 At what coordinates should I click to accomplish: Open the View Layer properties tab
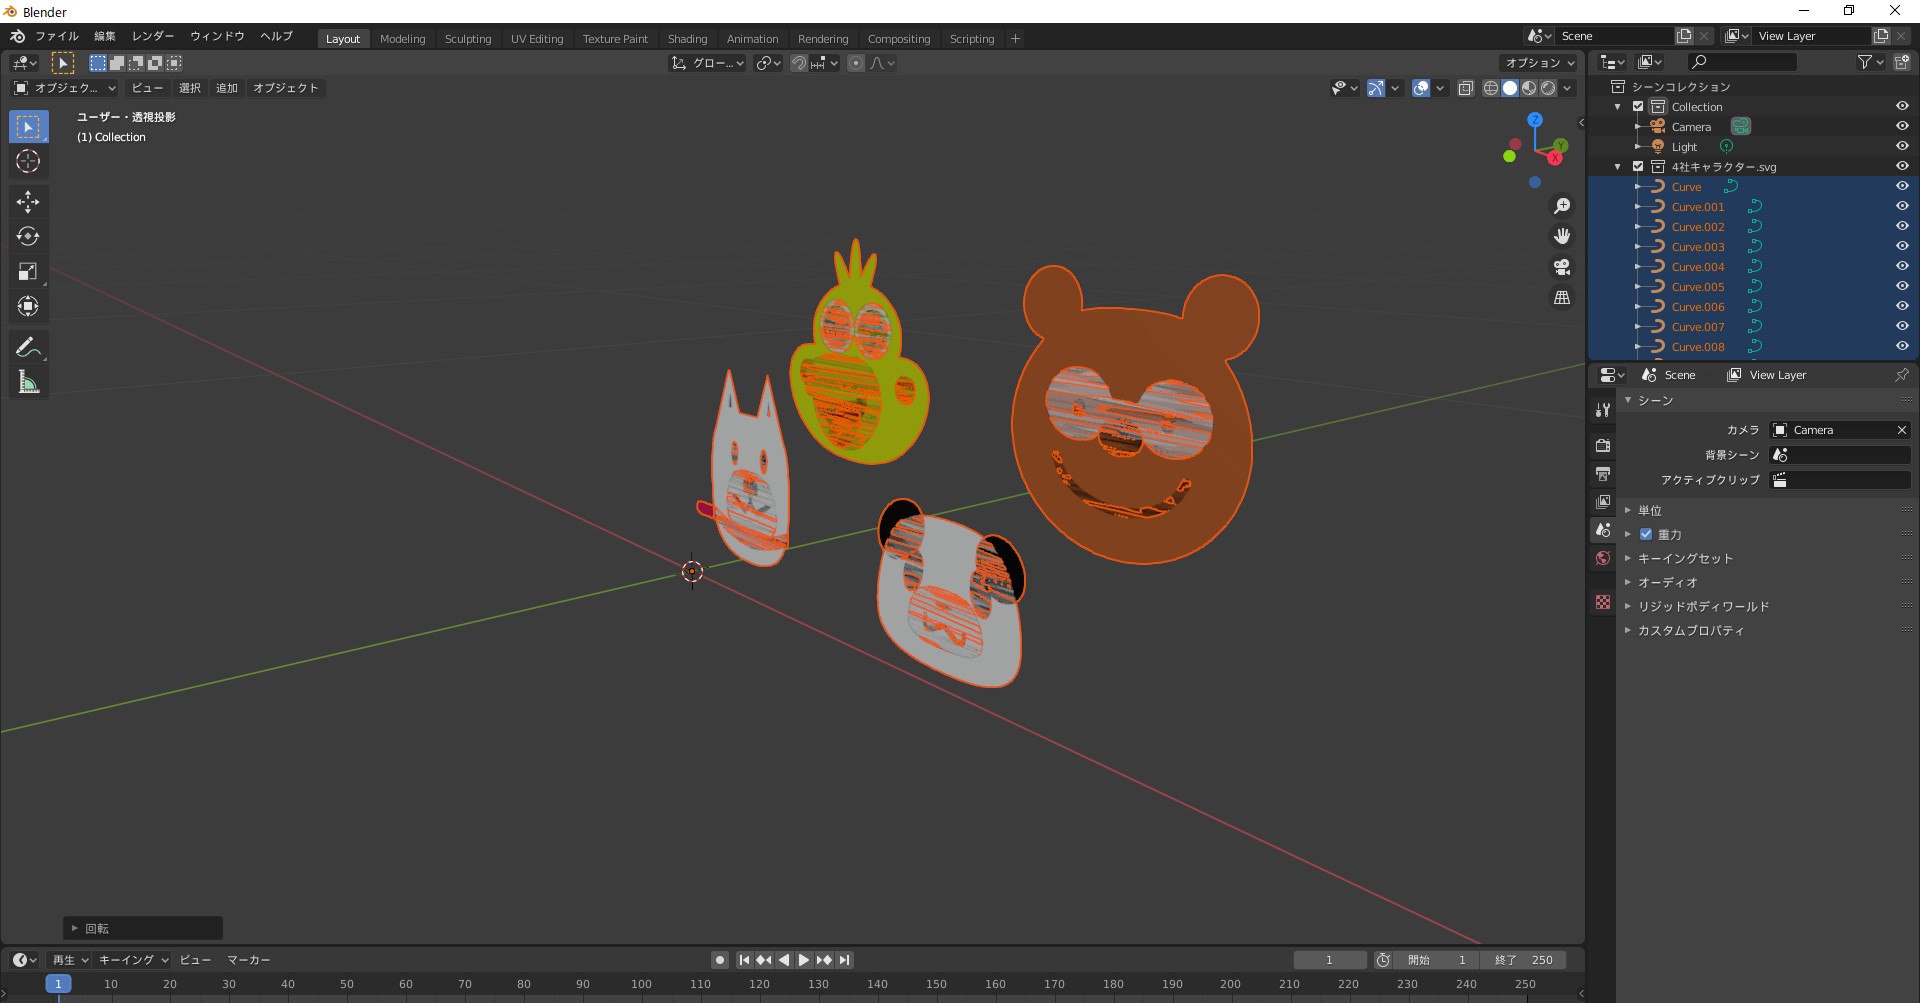coord(1603,501)
